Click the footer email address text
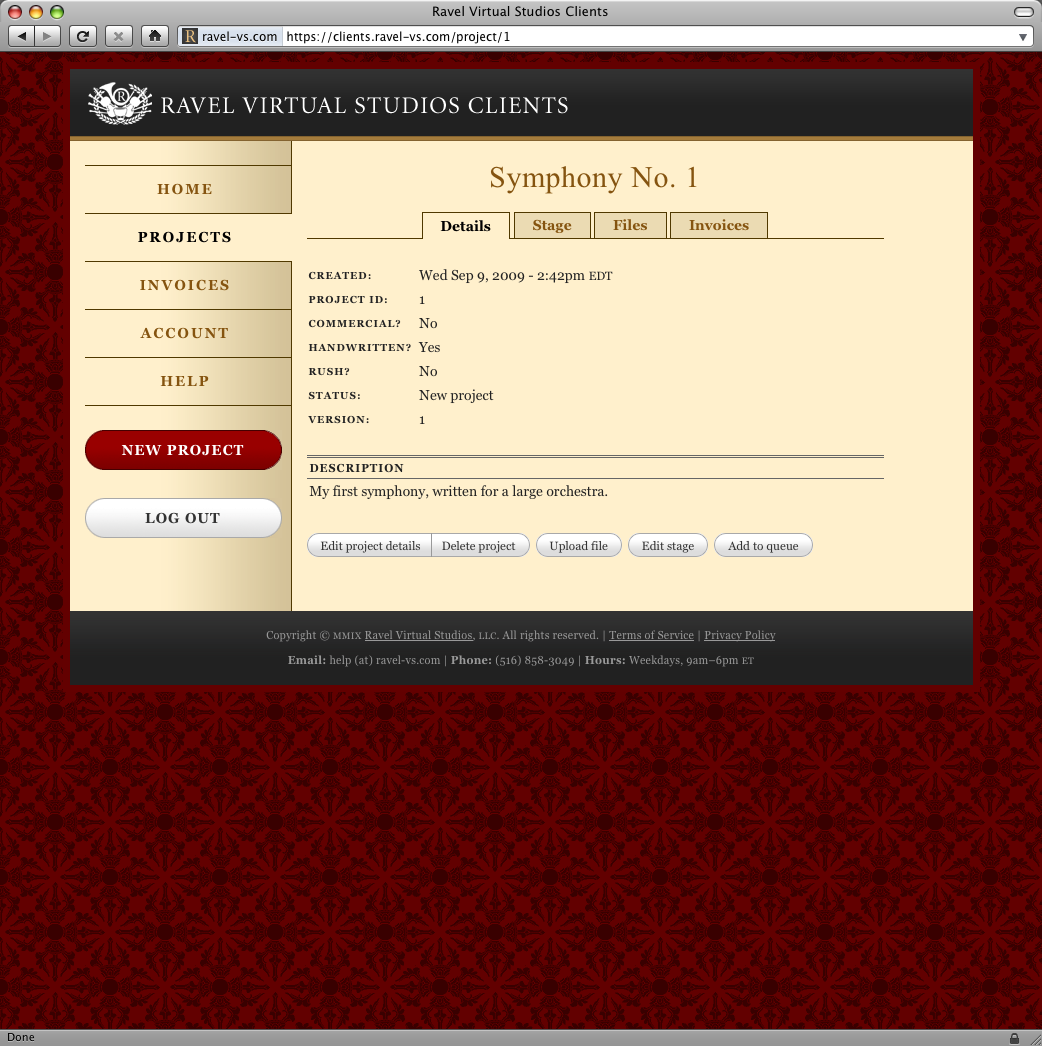The image size is (1042, 1046). tap(384, 660)
